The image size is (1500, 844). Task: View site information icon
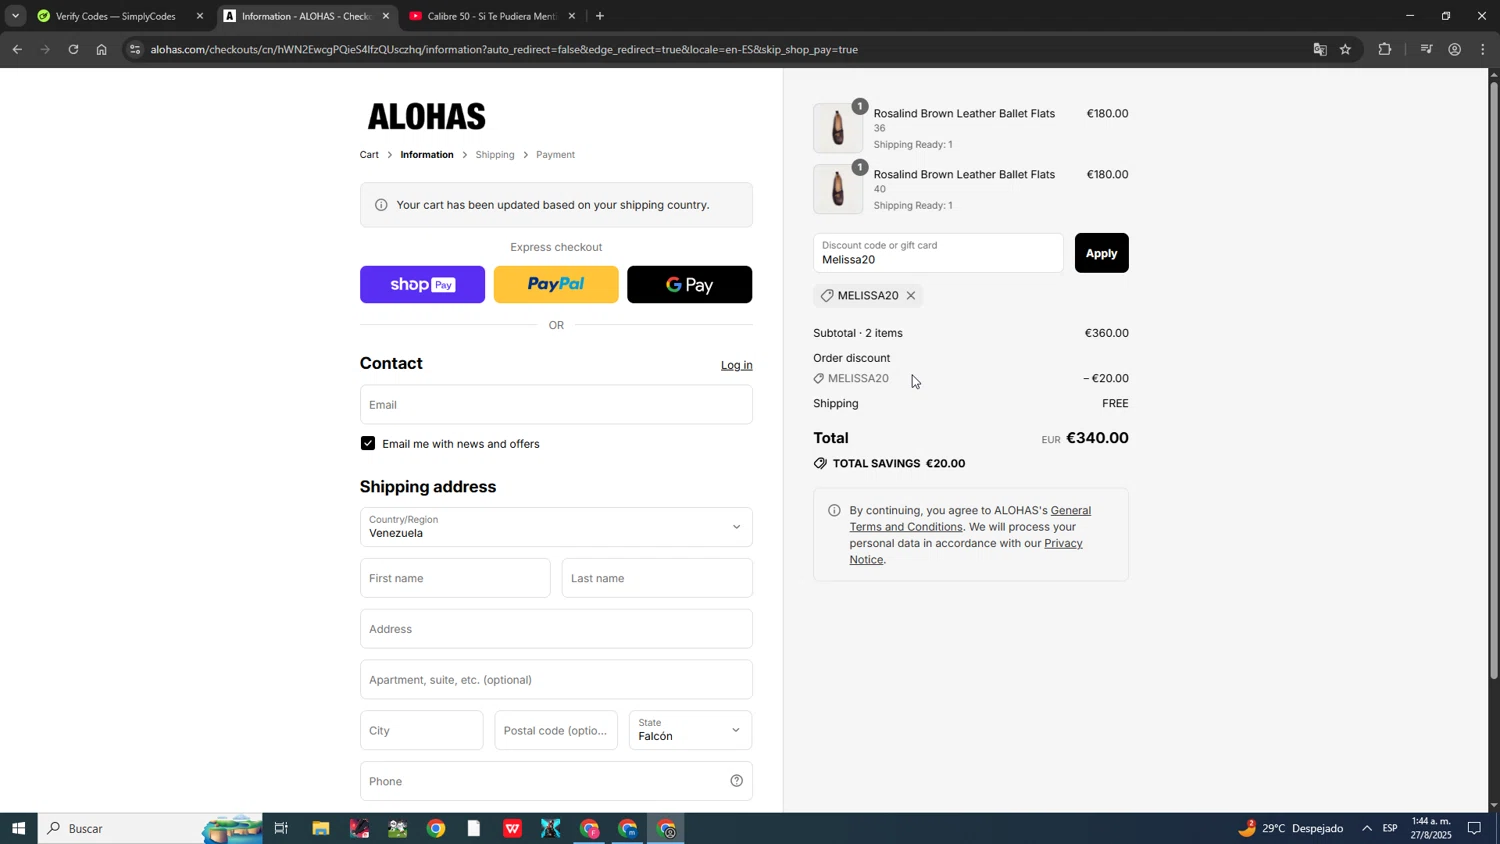[136, 49]
